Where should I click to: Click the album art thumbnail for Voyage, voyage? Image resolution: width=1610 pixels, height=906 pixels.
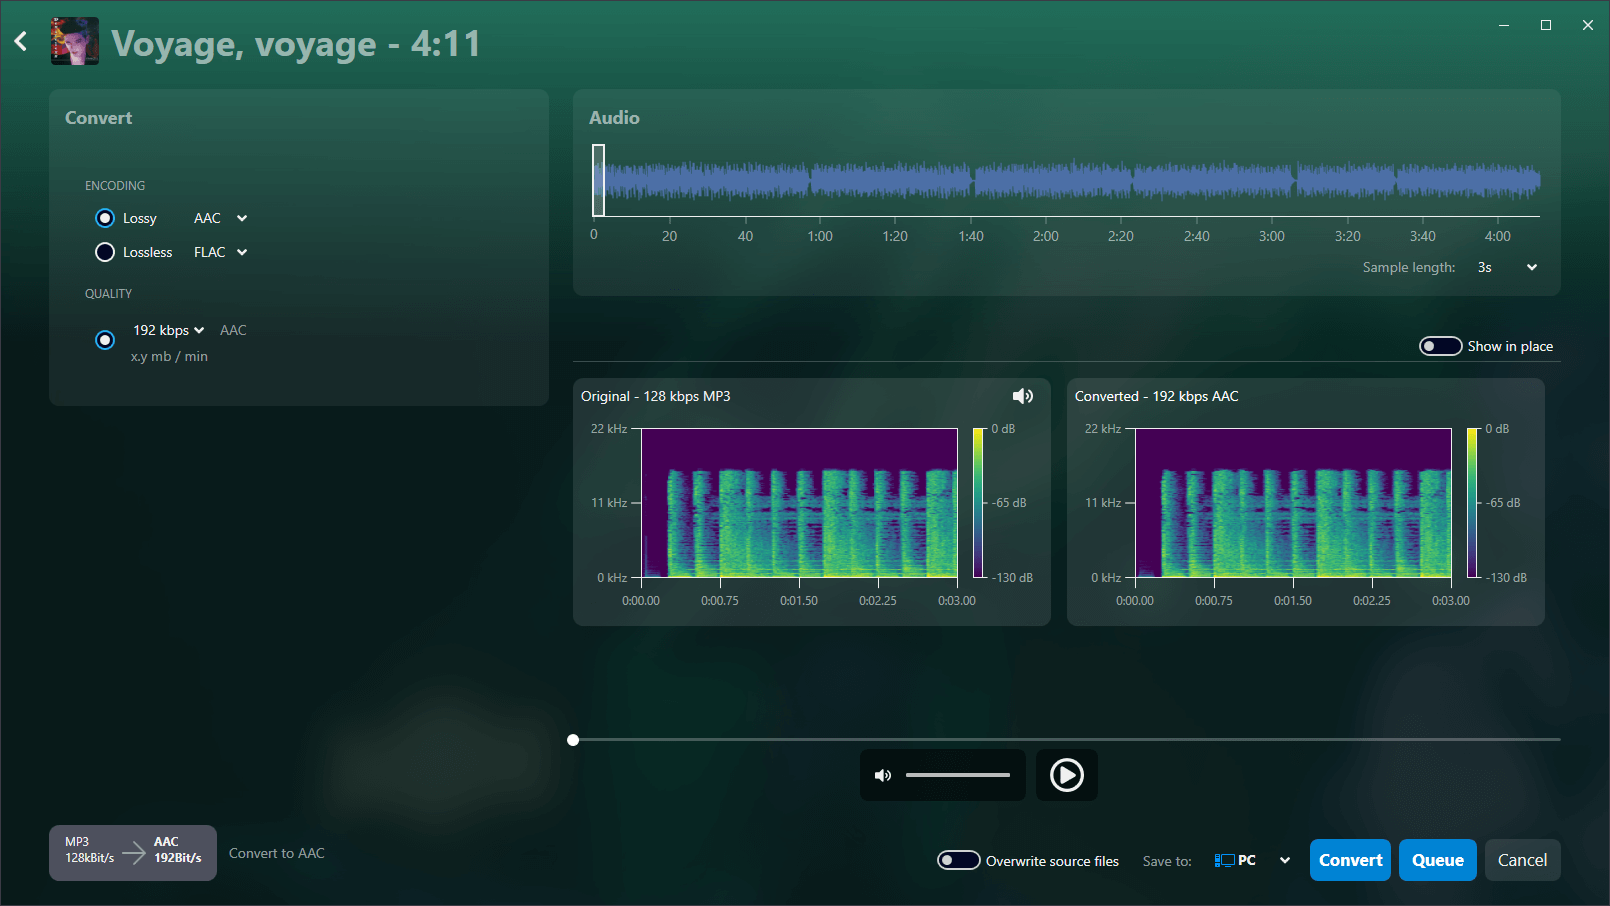(74, 41)
